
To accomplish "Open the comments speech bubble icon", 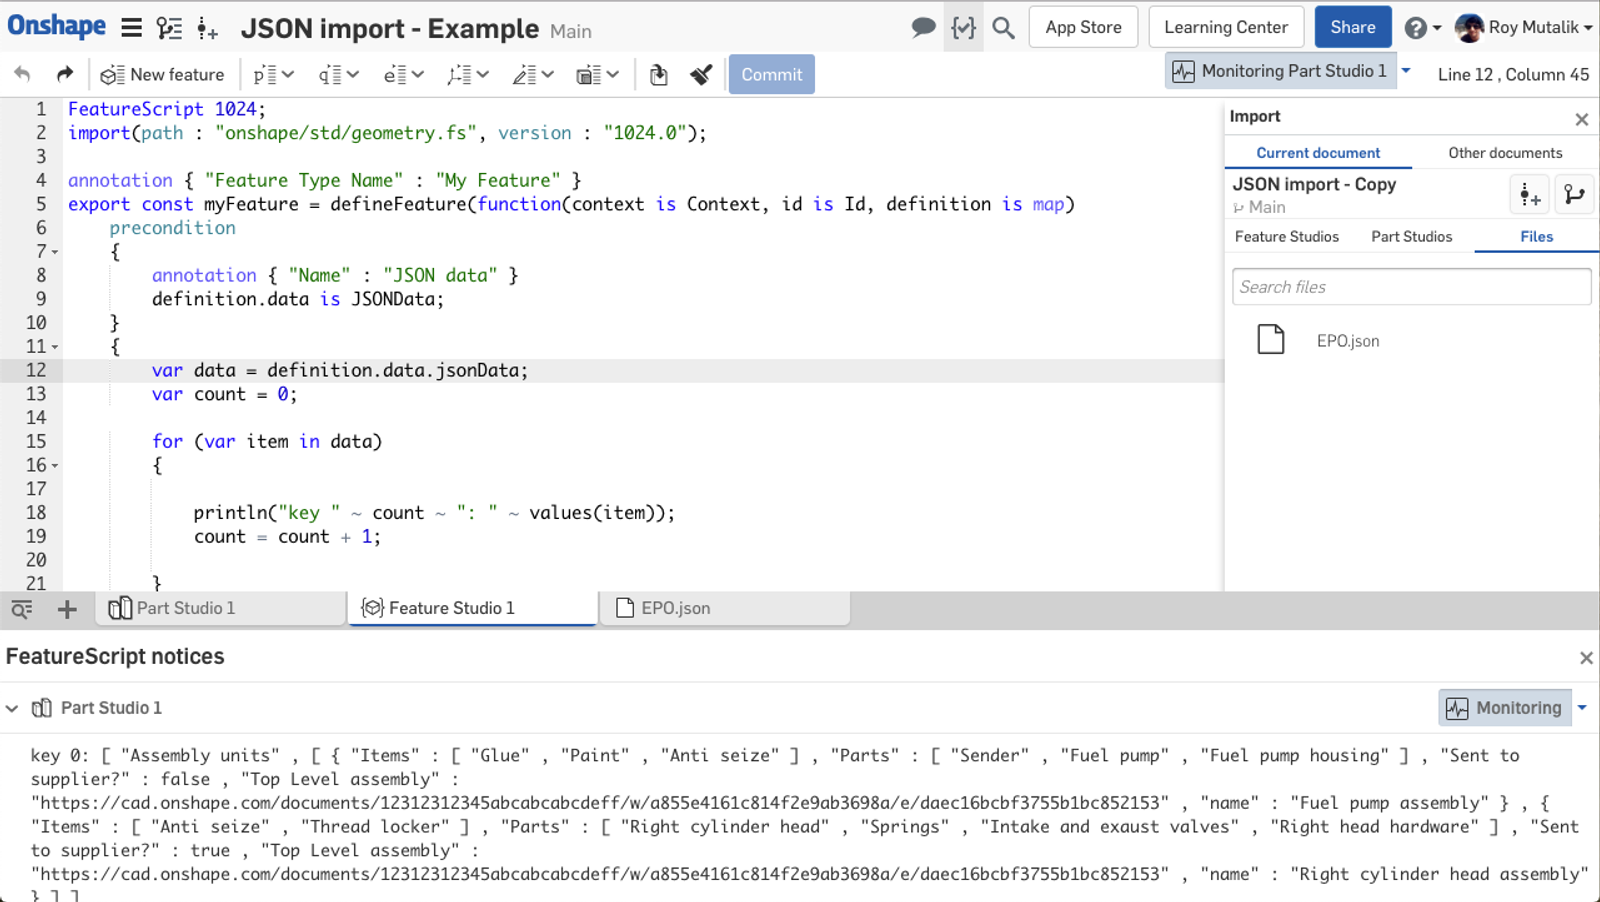I will [923, 28].
